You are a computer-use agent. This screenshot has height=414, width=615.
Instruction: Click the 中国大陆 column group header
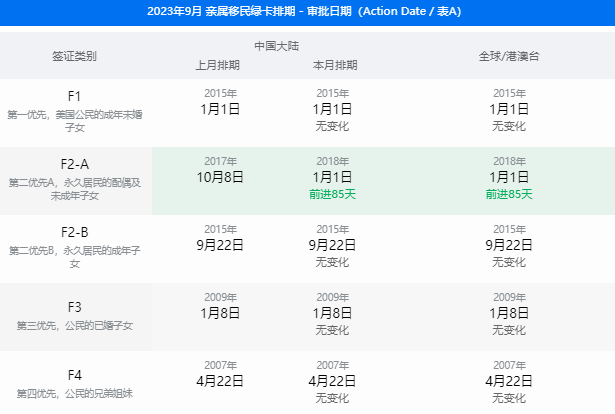point(276,46)
